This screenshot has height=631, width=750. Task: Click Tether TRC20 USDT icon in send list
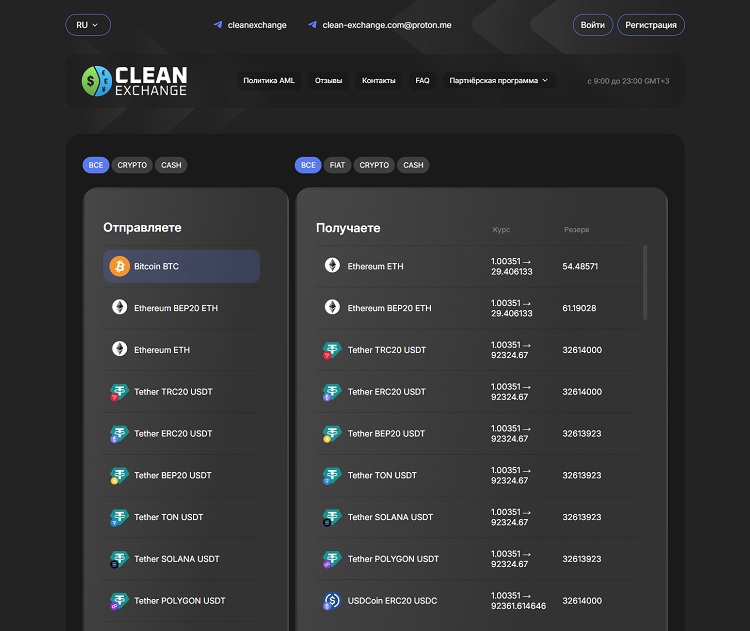[119, 392]
